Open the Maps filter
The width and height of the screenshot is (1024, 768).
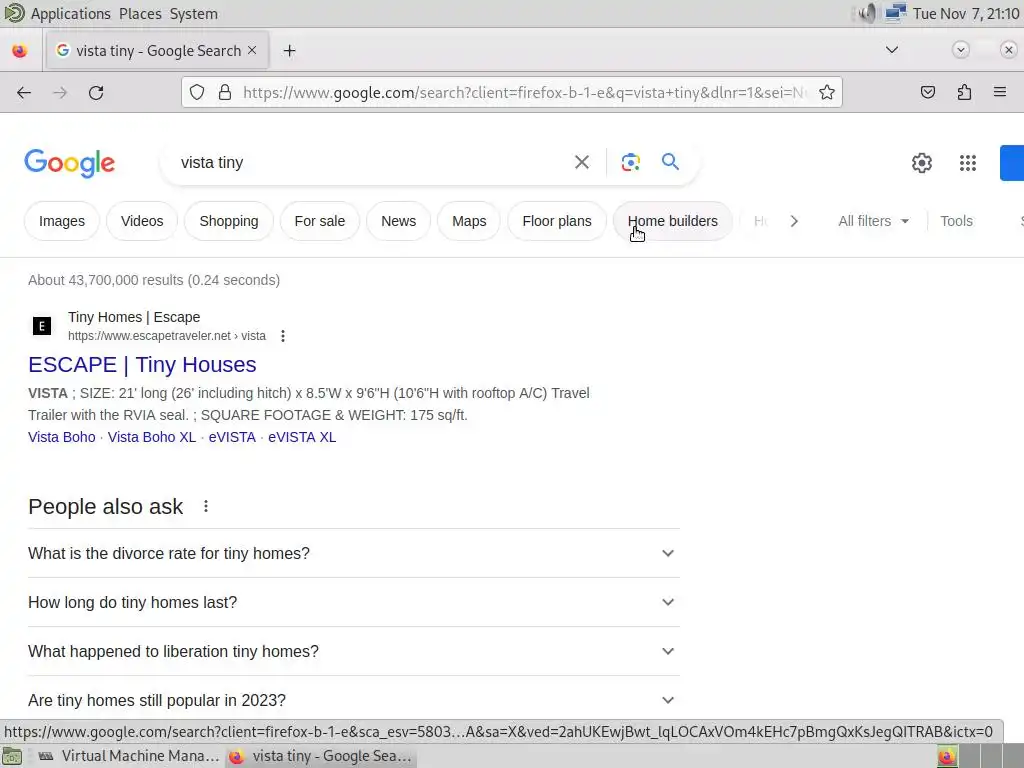click(469, 221)
